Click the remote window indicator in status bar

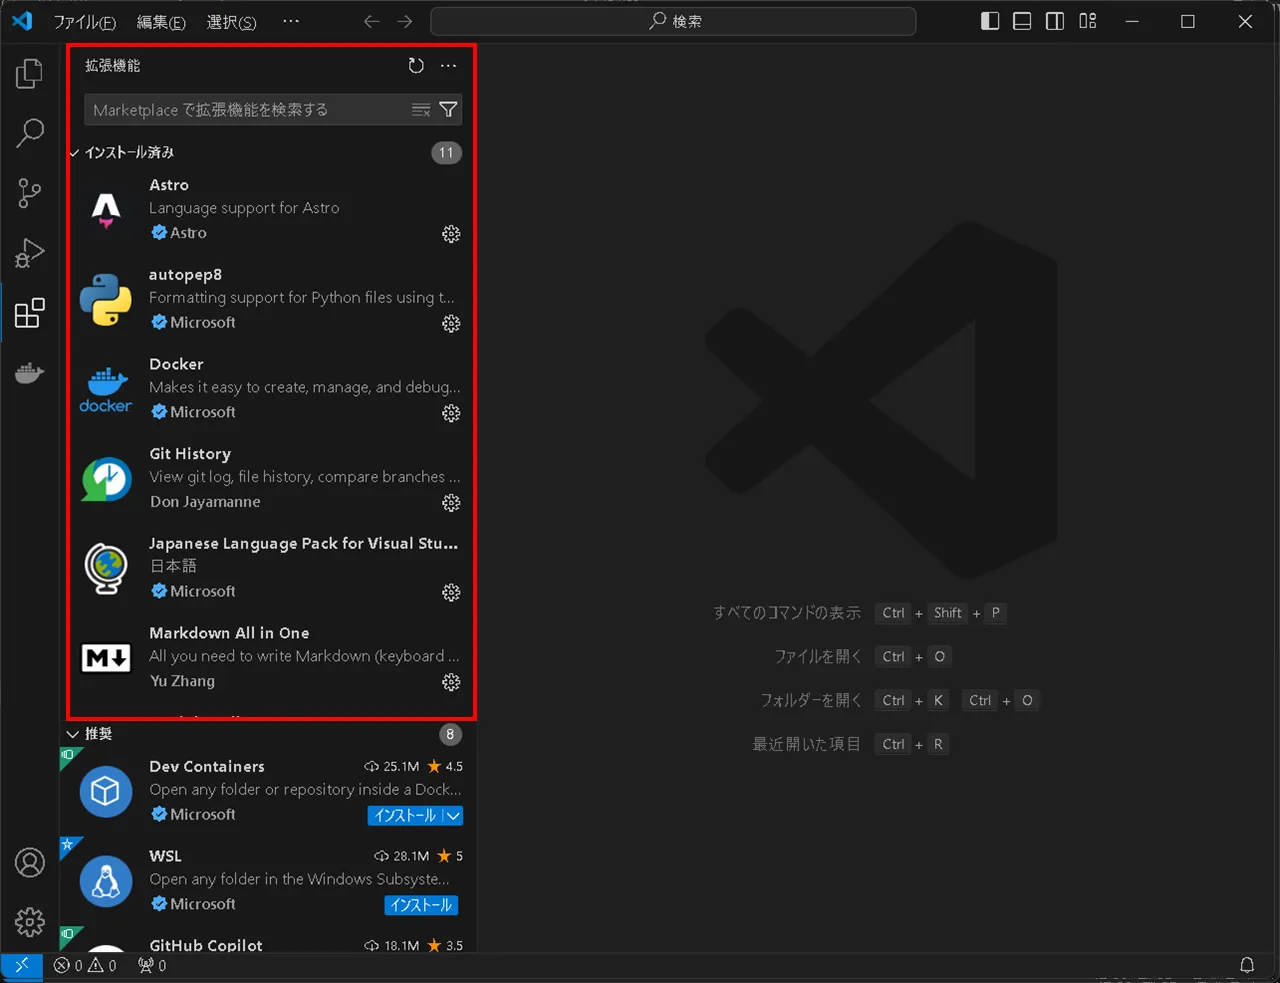click(x=21, y=965)
